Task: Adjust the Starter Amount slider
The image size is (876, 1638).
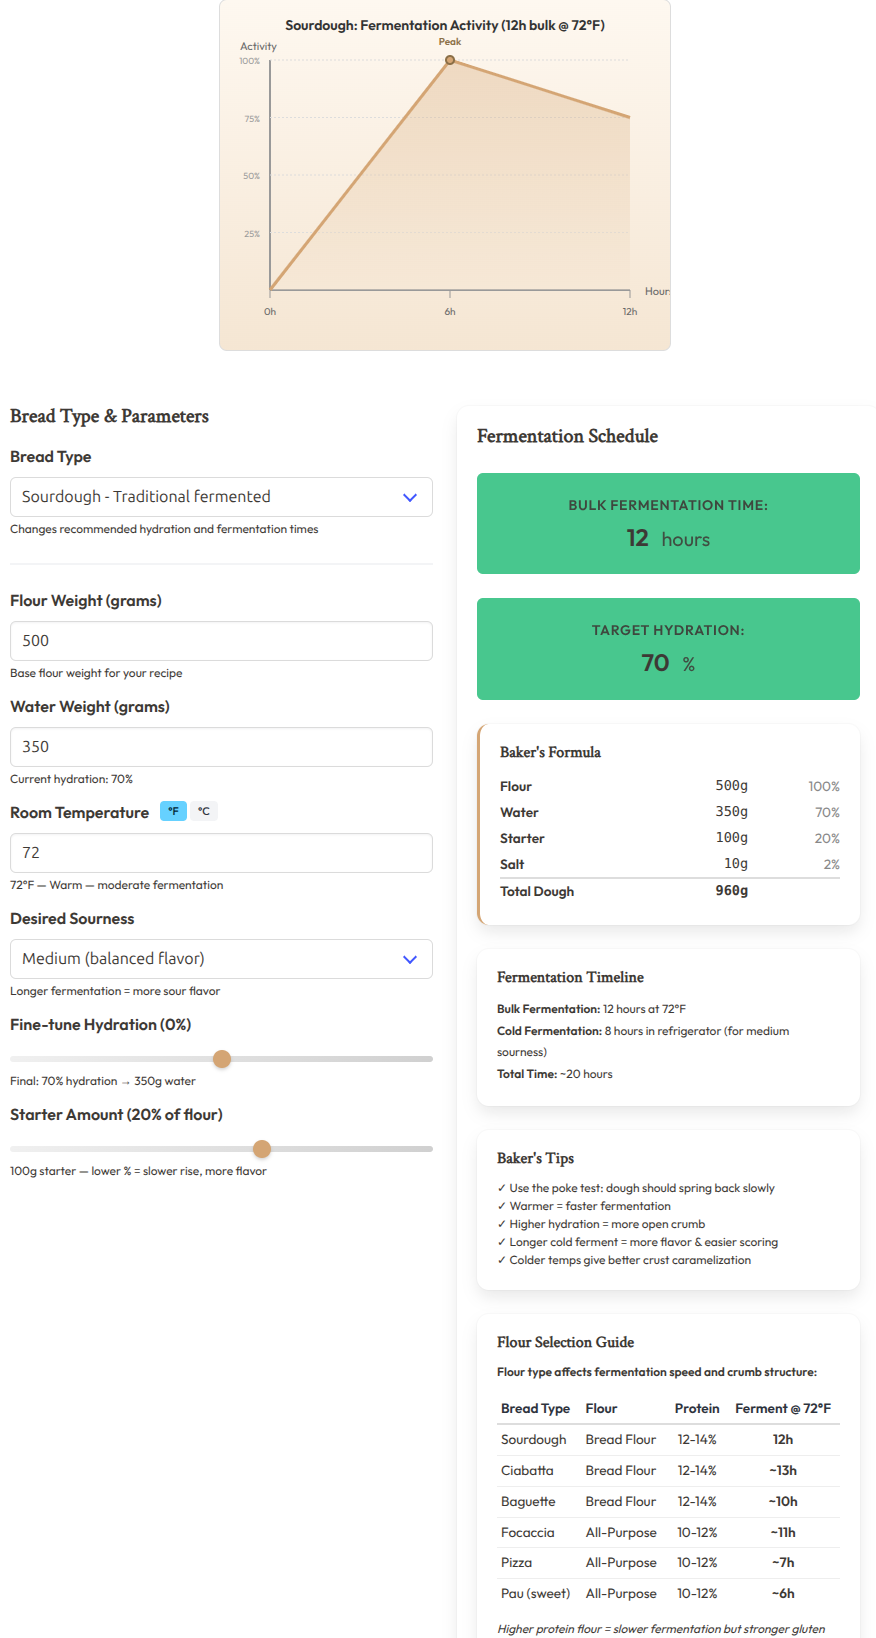Action: pyautogui.click(x=262, y=1148)
